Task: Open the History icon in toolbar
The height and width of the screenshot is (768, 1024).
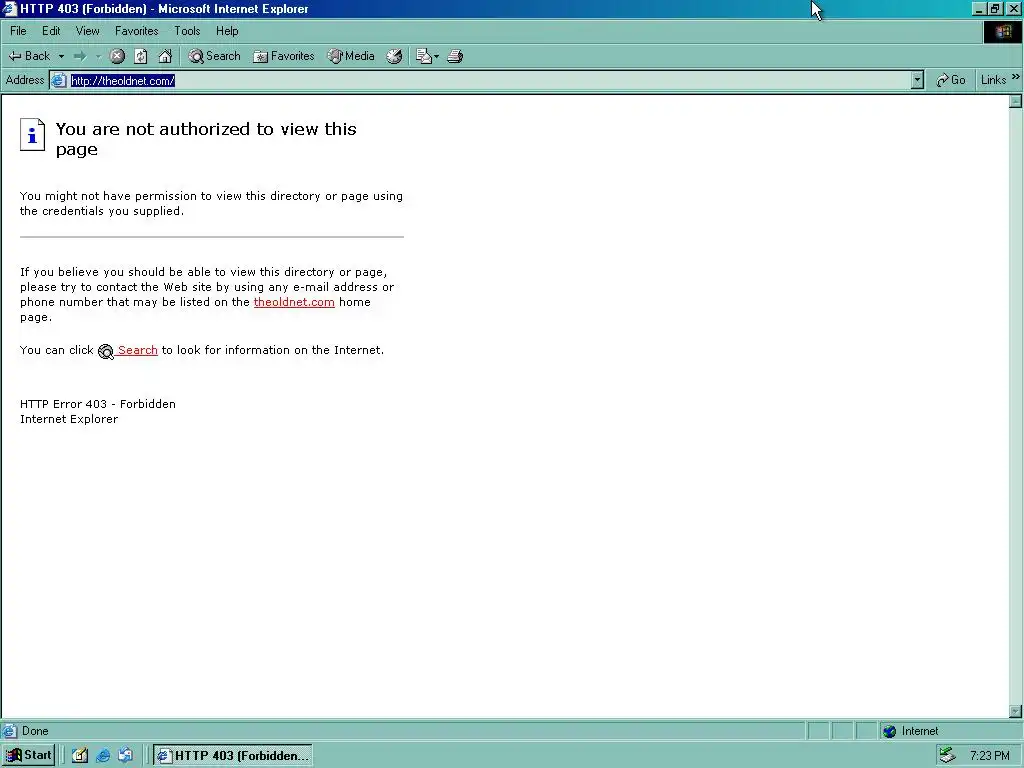Action: click(394, 56)
